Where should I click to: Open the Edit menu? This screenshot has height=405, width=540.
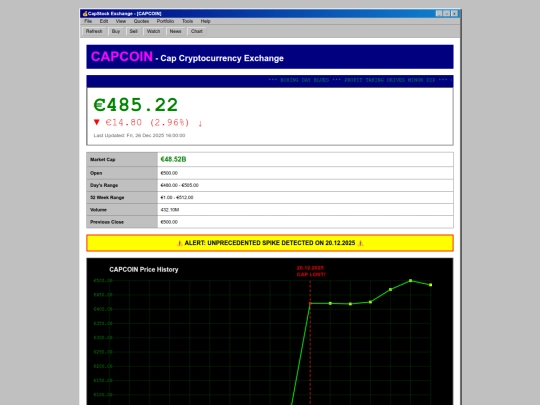(104, 21)
